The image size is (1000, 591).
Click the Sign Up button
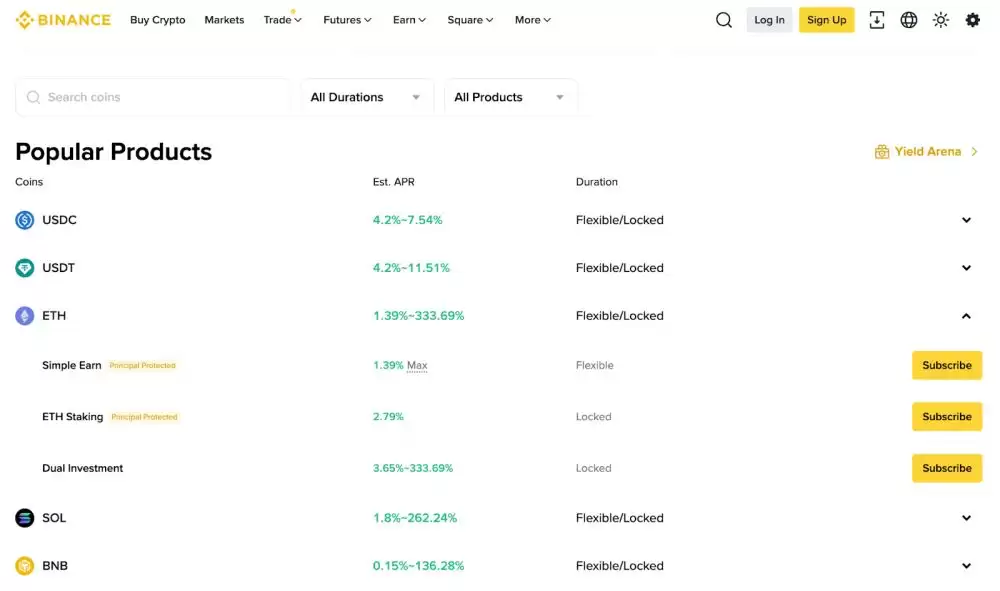(x=826, y=20)
